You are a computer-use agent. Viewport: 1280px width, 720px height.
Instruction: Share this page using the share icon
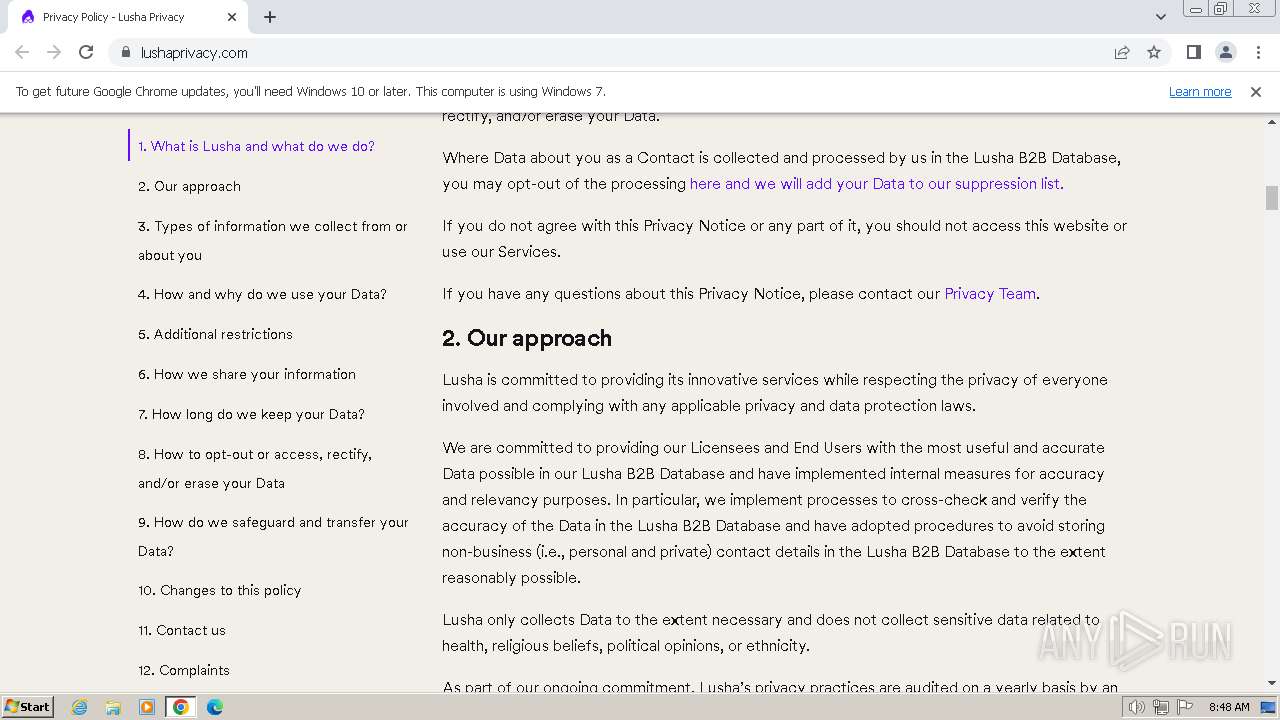coord(1122,52)
